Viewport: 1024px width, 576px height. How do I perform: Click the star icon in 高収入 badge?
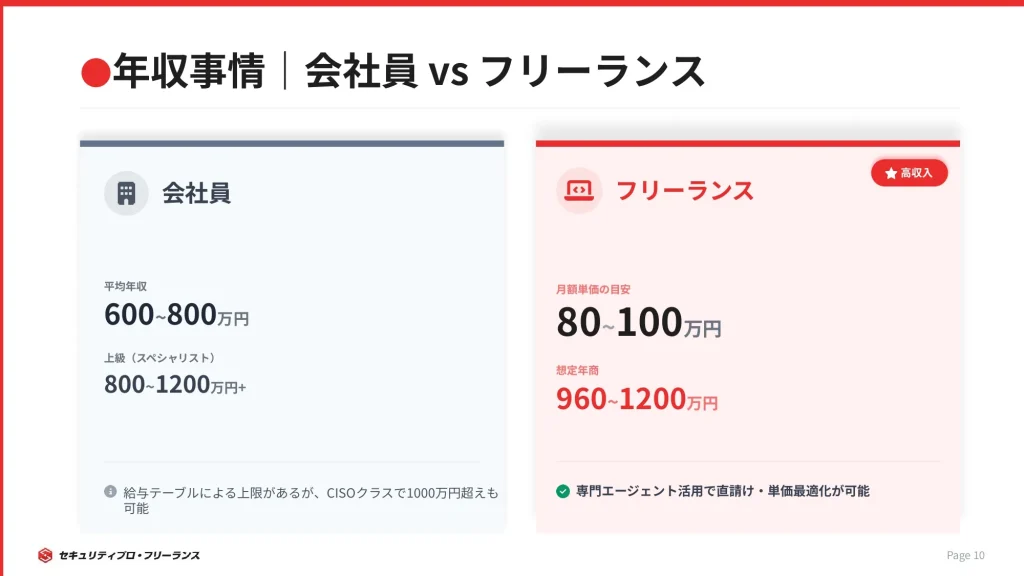coord(890,173)
